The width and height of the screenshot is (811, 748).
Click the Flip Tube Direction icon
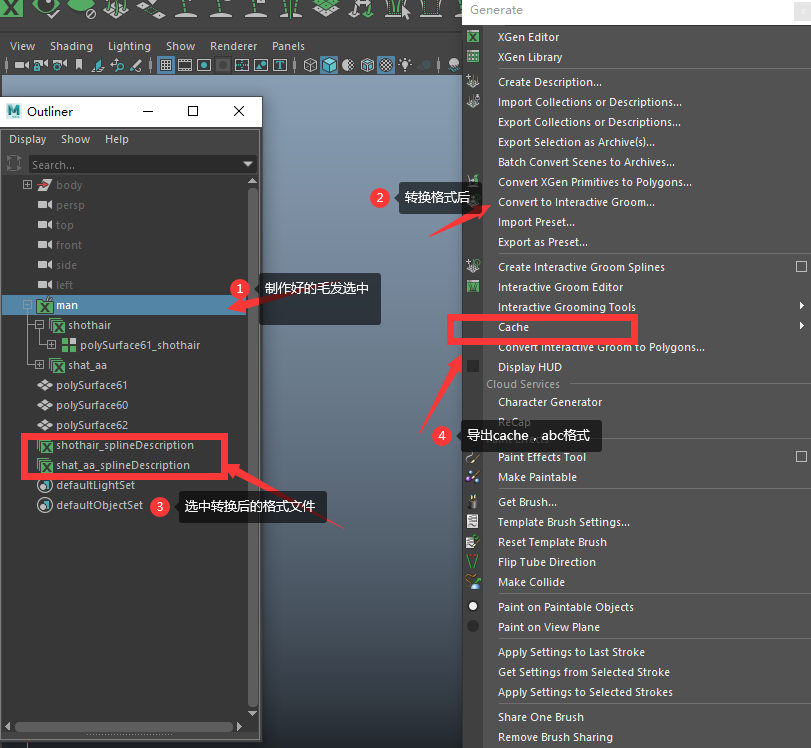pyautogui.click(x=473, y=561)
